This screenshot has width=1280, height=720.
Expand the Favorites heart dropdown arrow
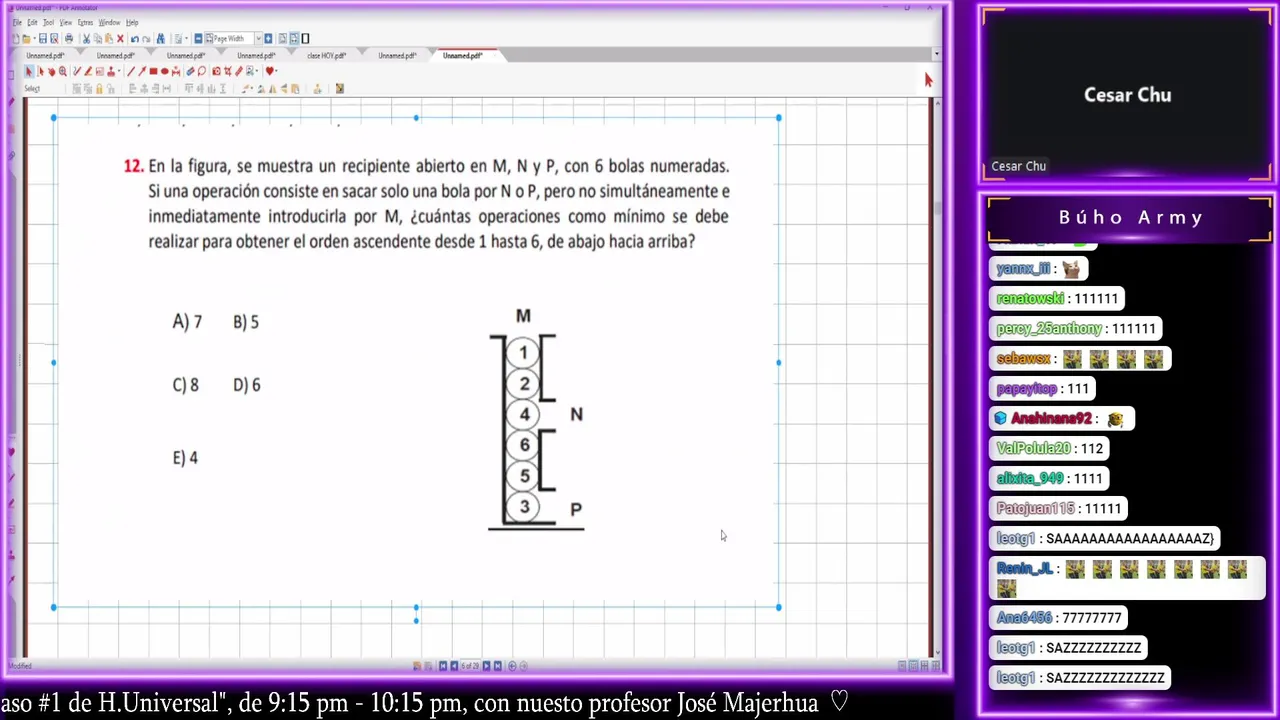pos(277,71)
